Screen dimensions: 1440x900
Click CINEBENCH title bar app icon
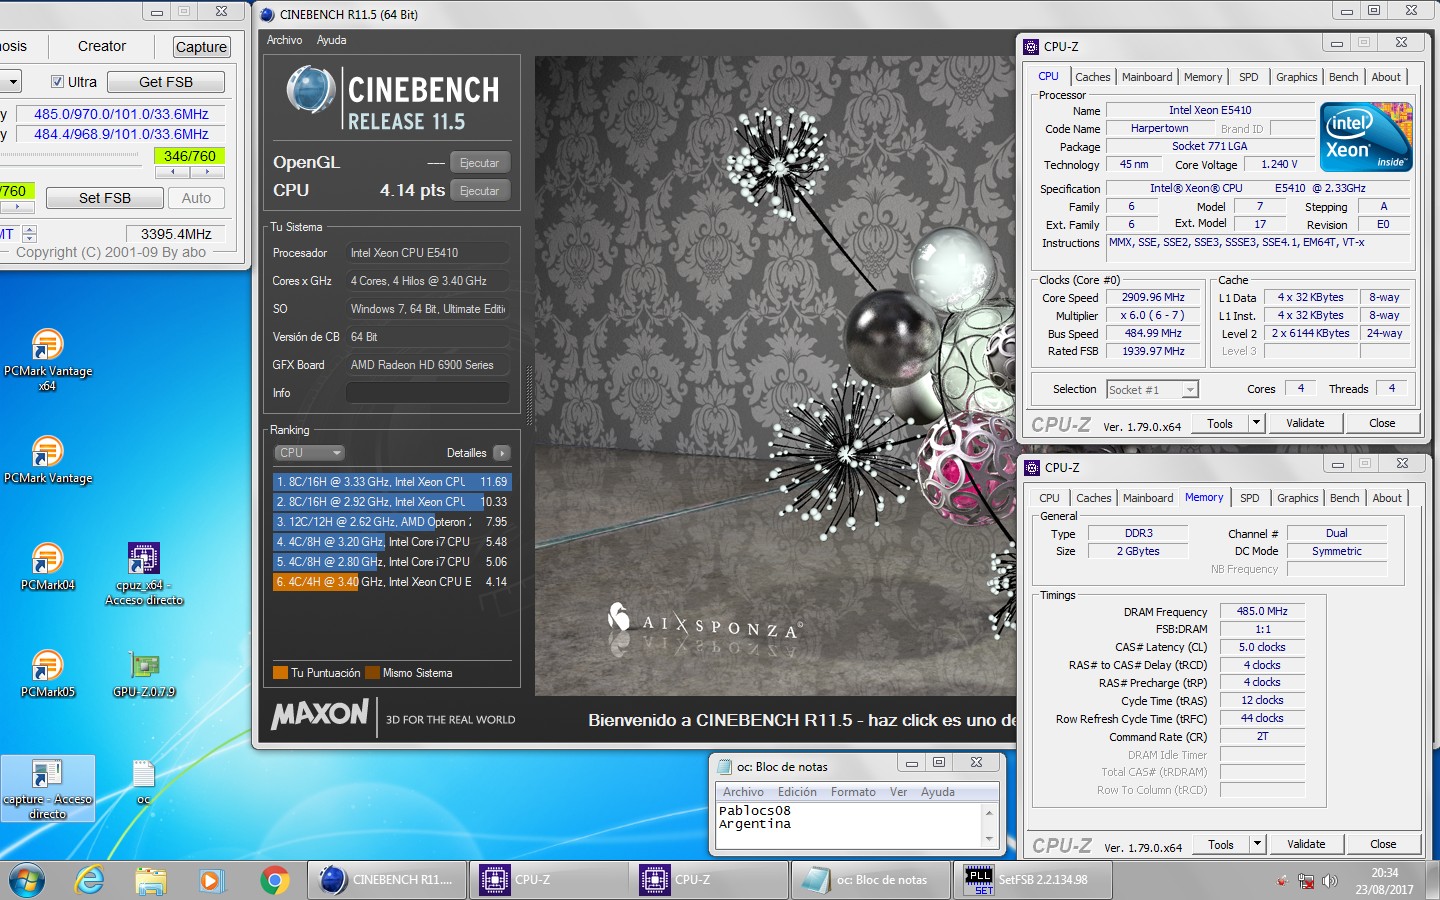coord(266,14)
